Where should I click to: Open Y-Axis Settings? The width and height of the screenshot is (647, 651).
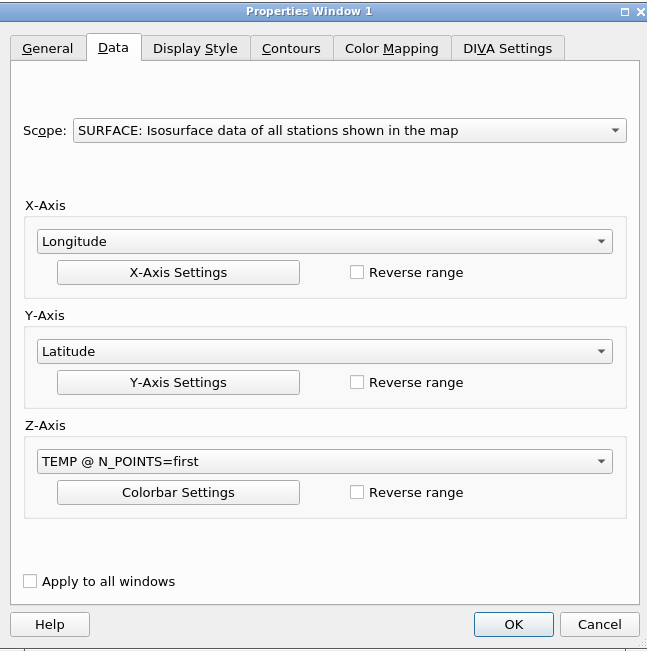point(178,382)
